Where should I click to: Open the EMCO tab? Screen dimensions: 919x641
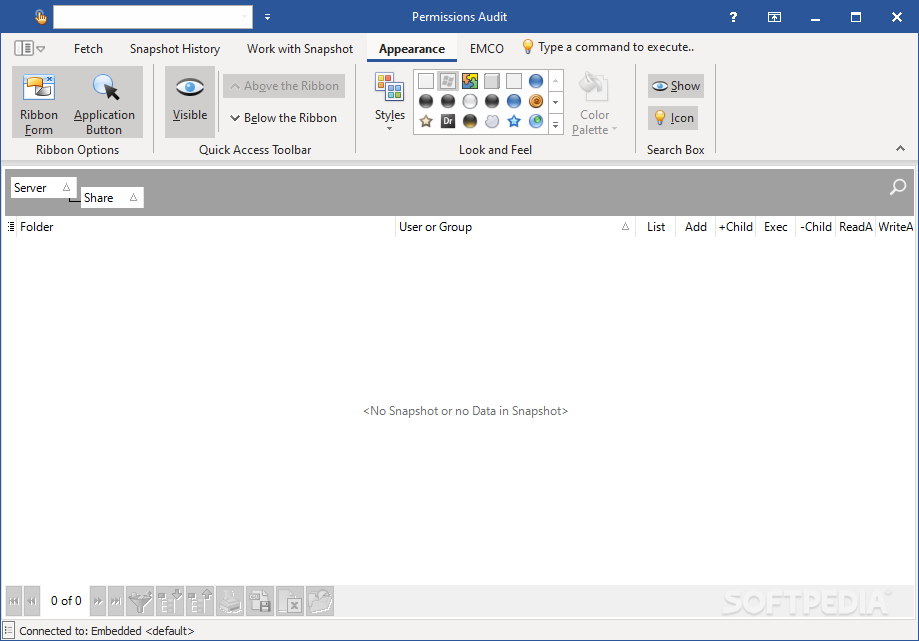pos(486,49)
